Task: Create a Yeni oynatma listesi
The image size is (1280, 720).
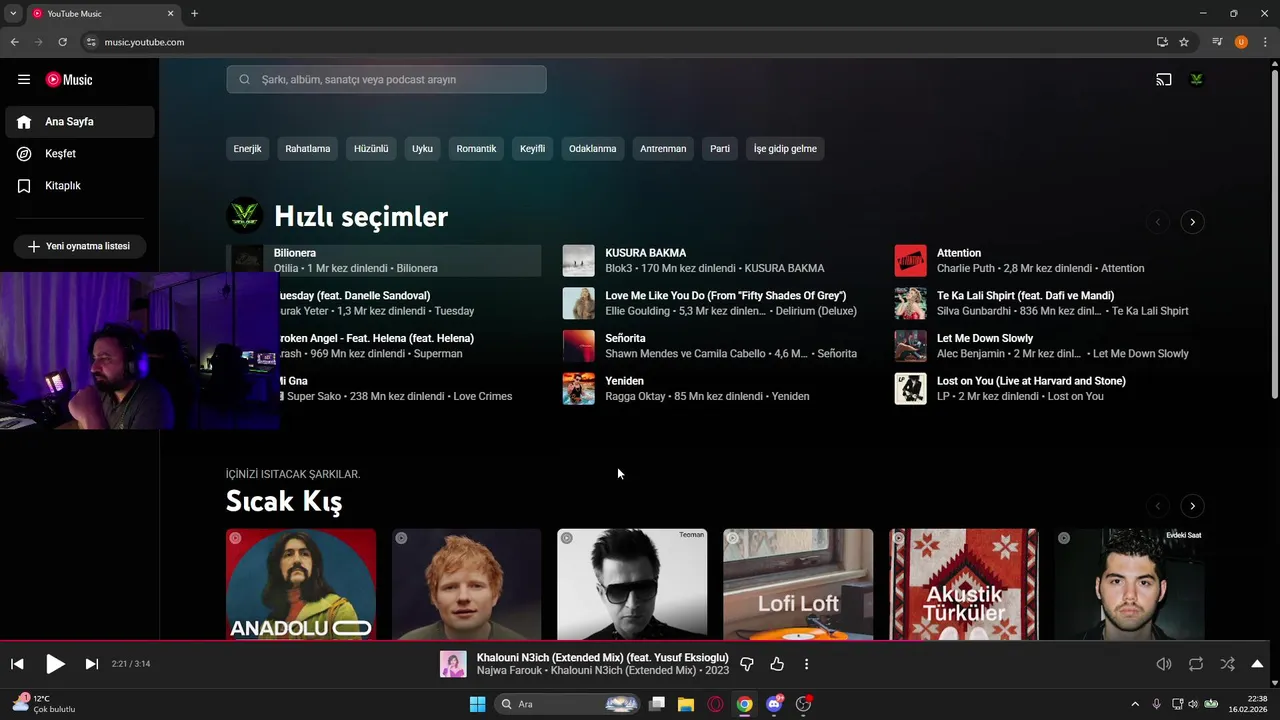Action: 79,246
